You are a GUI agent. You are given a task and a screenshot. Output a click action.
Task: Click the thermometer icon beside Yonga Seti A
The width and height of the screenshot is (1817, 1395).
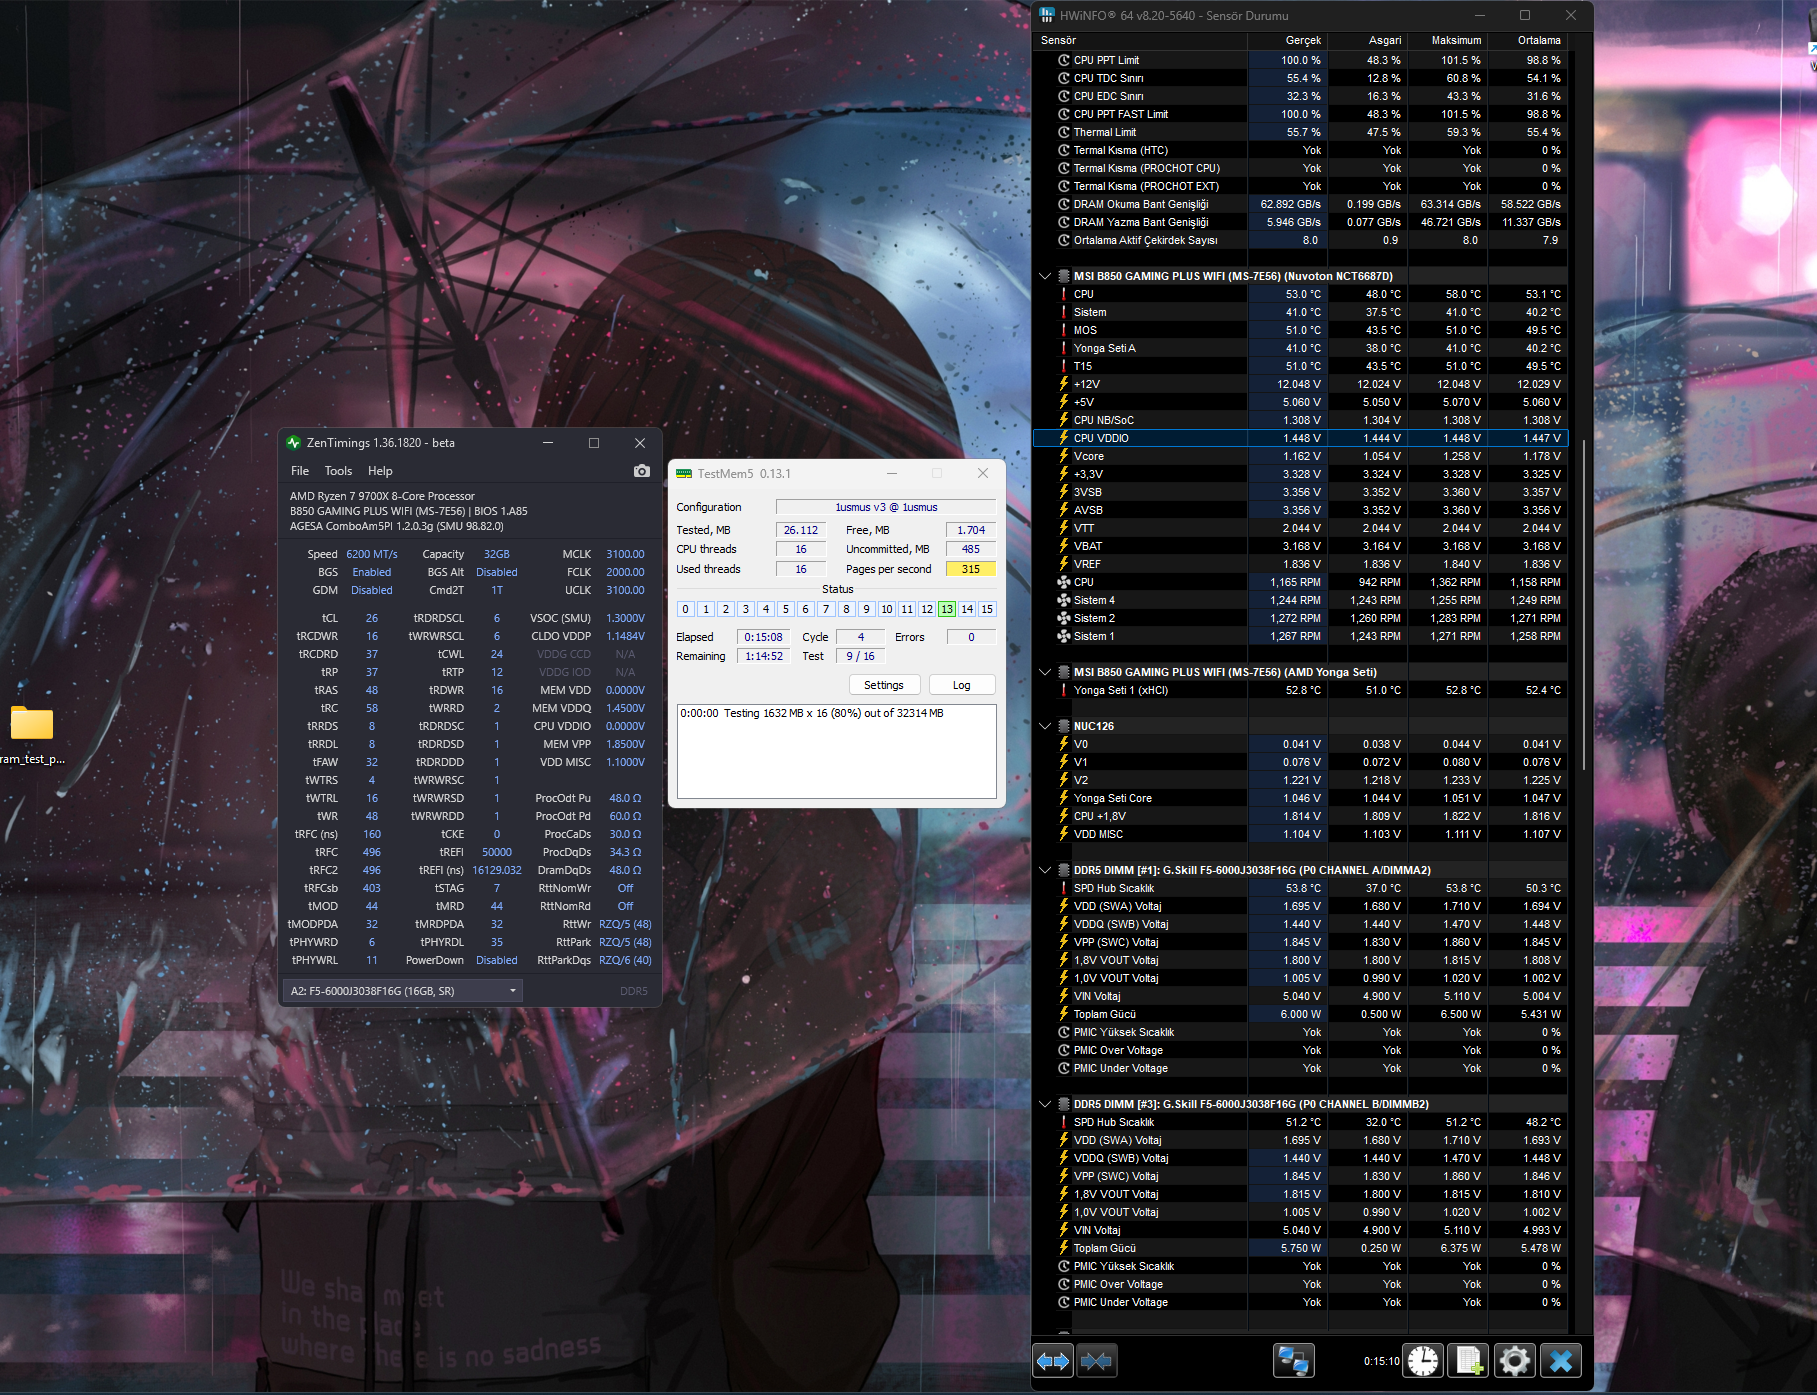point(1064,348)
